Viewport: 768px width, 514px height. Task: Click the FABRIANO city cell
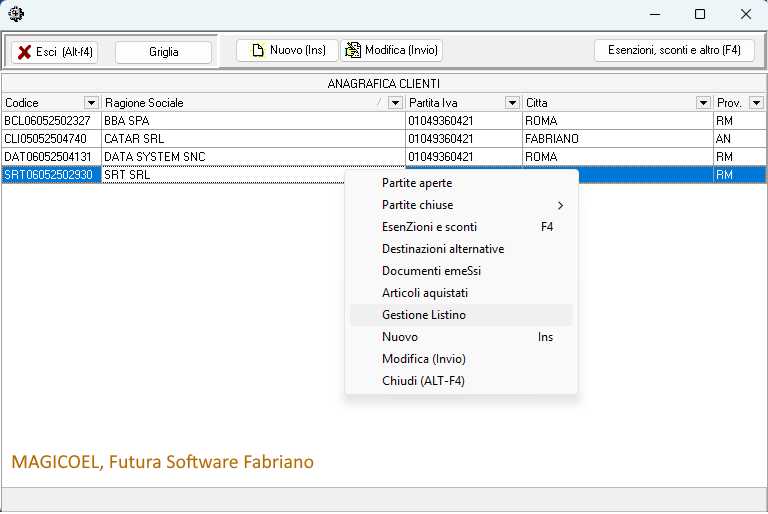[x=618, y=139]
